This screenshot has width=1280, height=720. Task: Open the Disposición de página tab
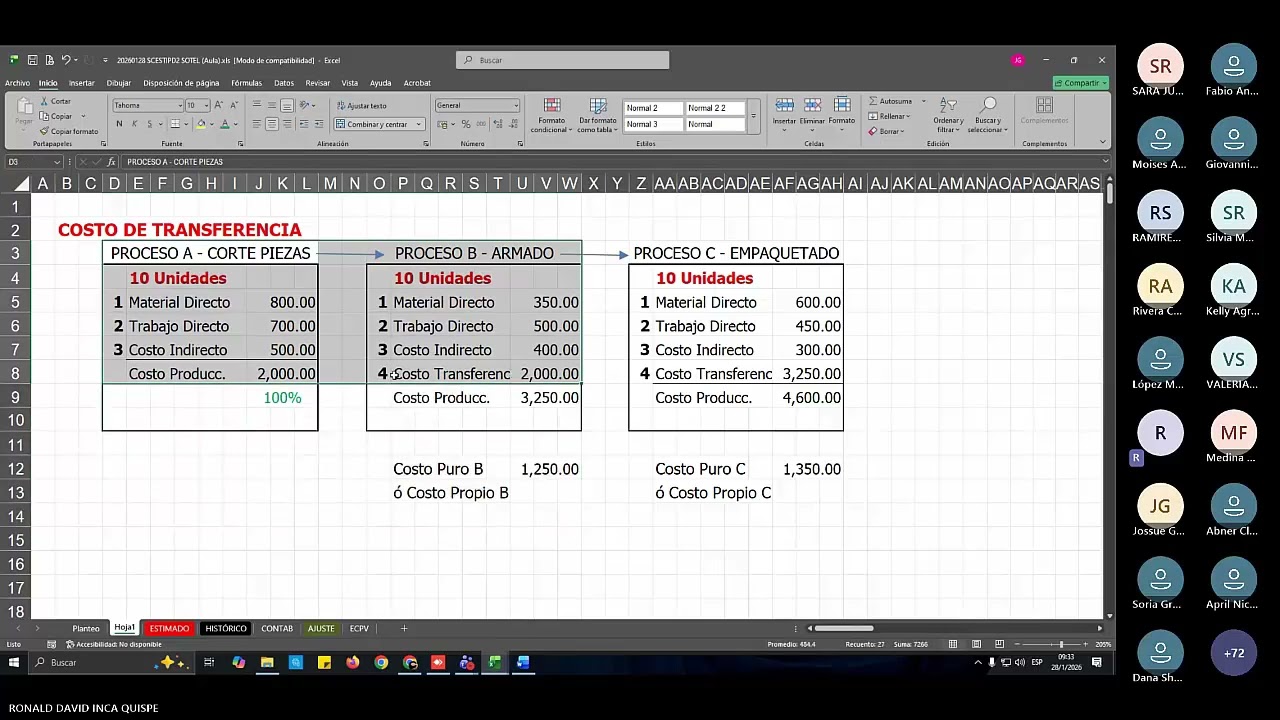[x=181, y=83]
